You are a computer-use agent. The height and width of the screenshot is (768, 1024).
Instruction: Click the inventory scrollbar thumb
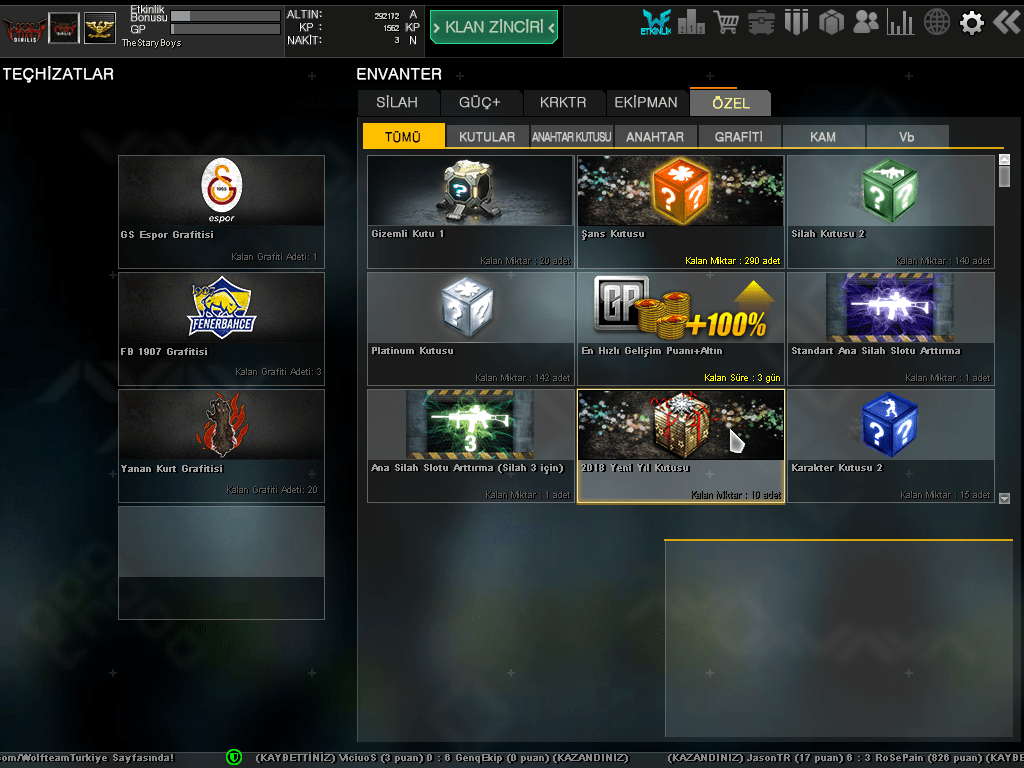tap(1004, 176)
